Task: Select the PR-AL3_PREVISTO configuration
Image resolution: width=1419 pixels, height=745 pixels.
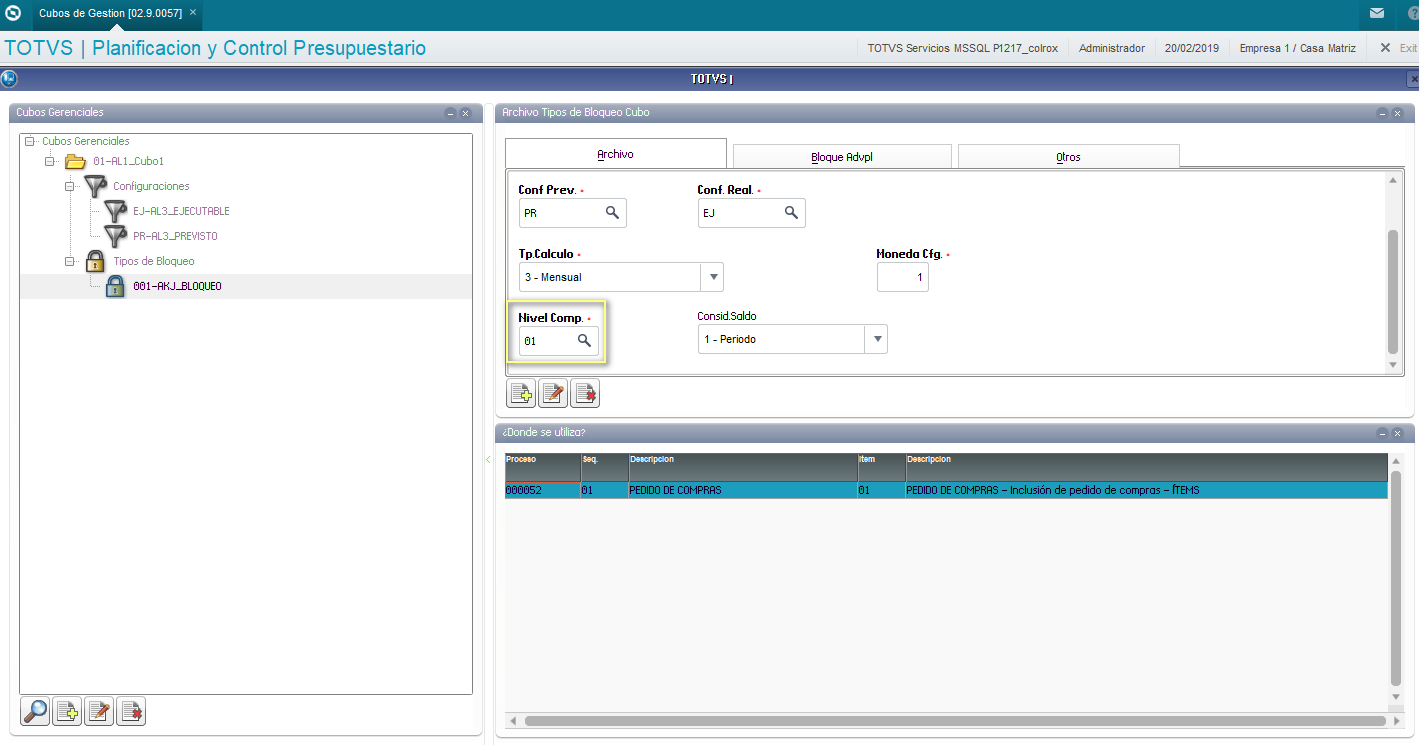Action: [175, 236]
